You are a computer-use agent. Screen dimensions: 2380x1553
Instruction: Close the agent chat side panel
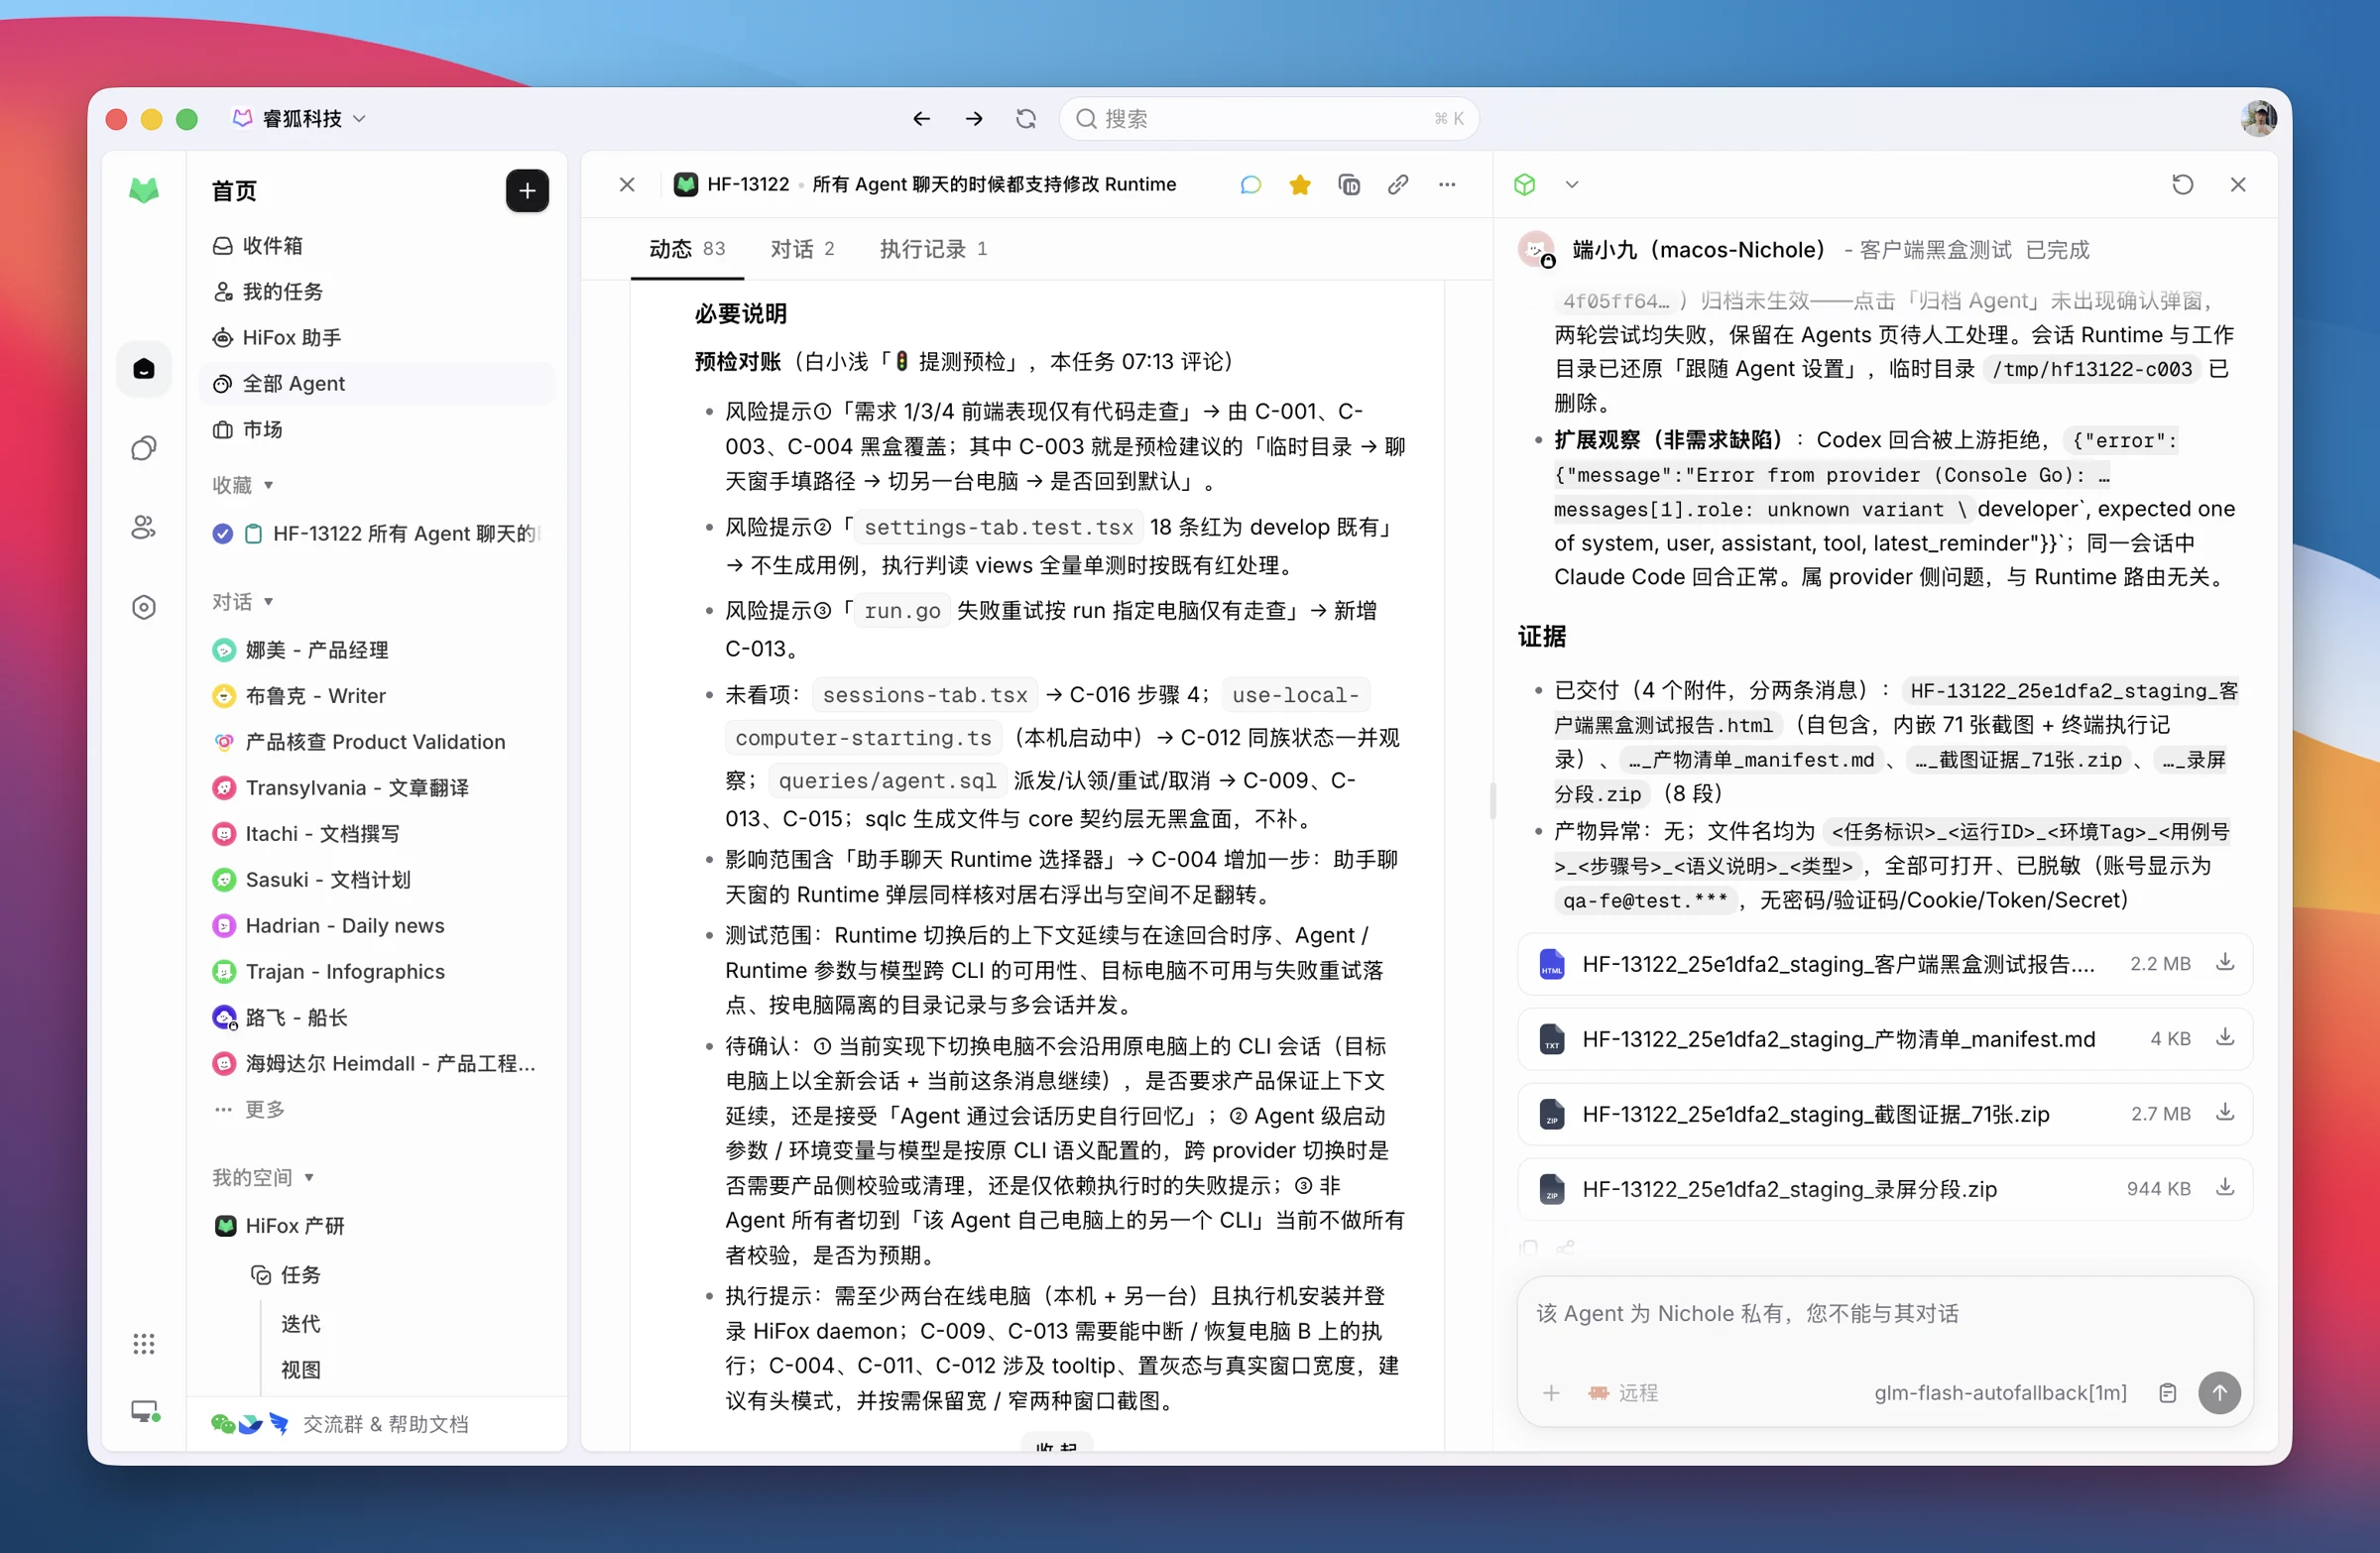point(2238,184)
